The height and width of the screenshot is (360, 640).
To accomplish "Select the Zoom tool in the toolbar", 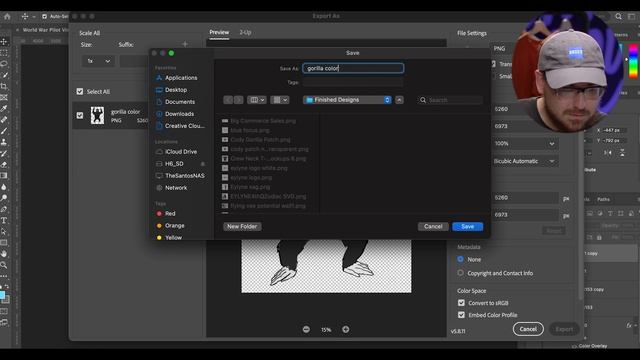I will pyautogui.click(x=4, y=265).
